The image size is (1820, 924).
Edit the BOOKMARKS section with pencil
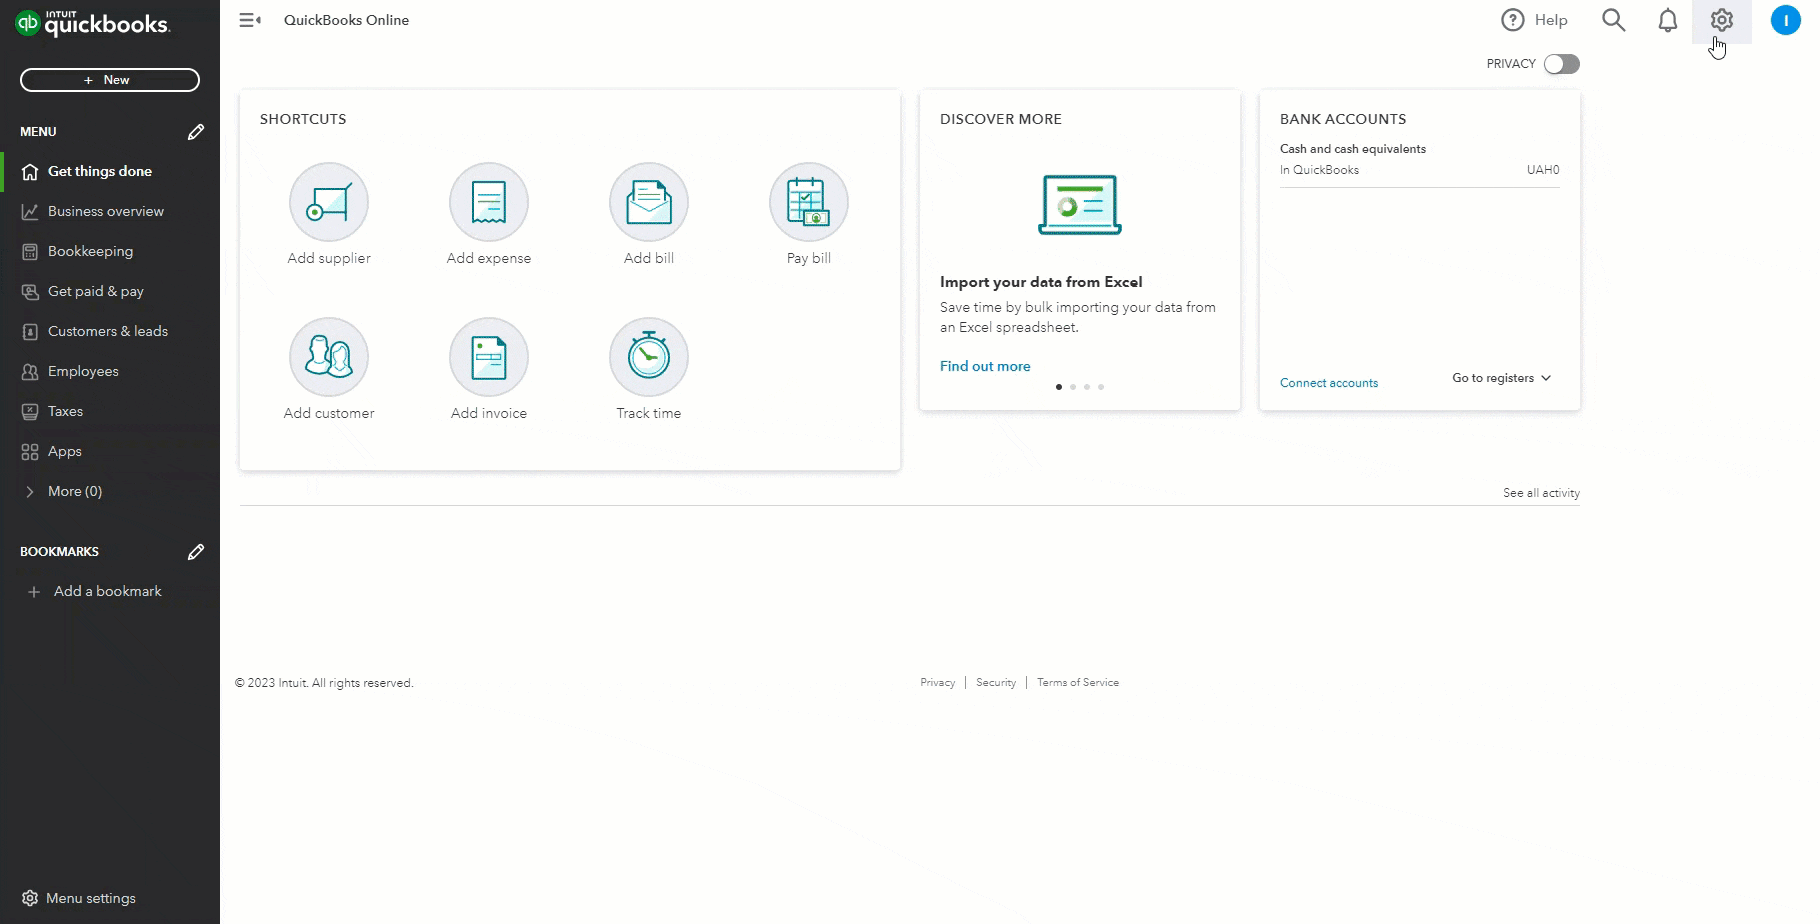tap(196, 552)
